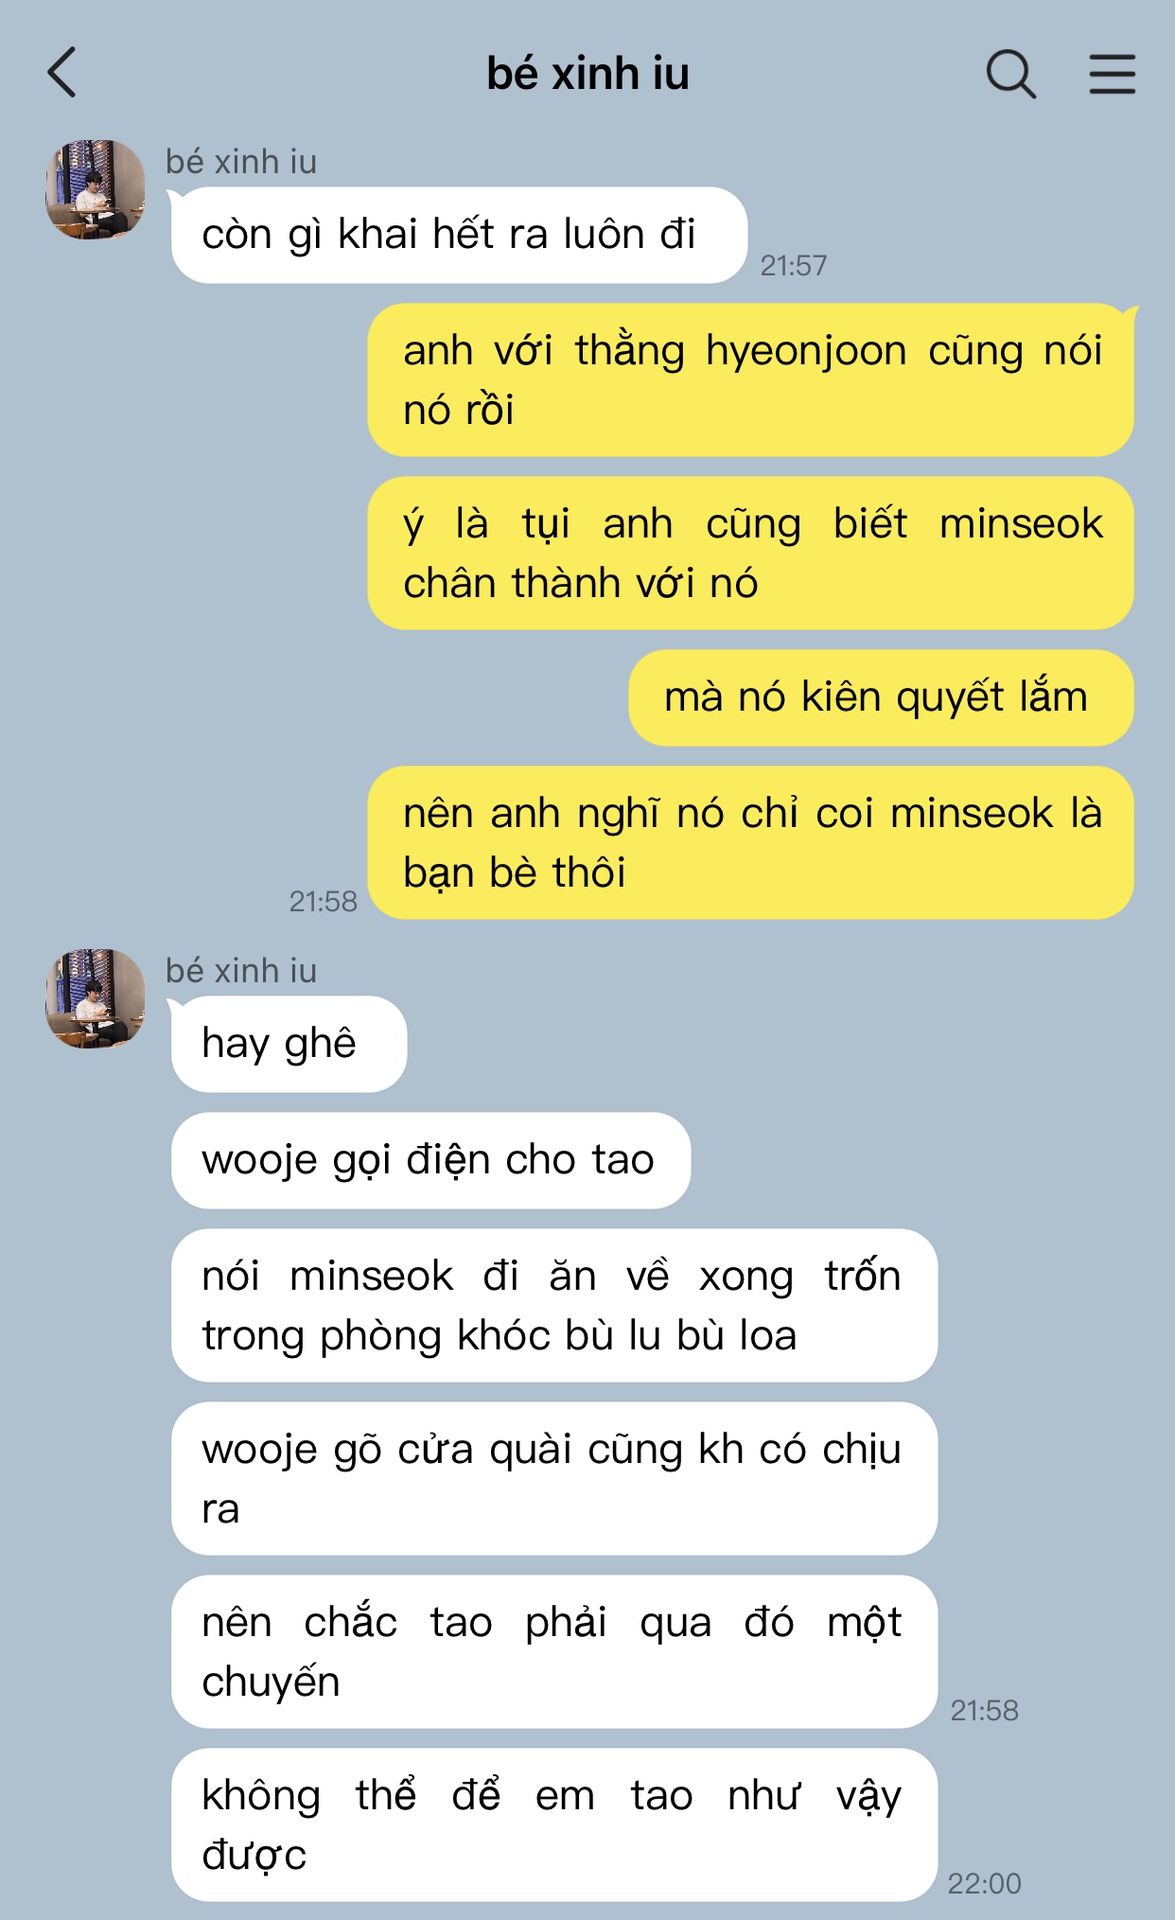Tap 'wooje gọi điện cho tao' message
The height and width of the screenshot is (1920, 1175).
point(431,1160)
